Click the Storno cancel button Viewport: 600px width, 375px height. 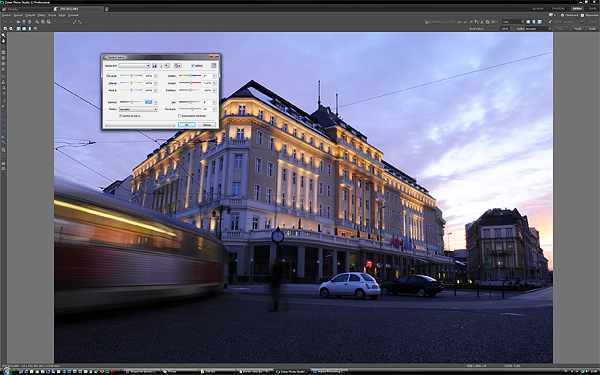pyautogui.click(x=207, y=125)
